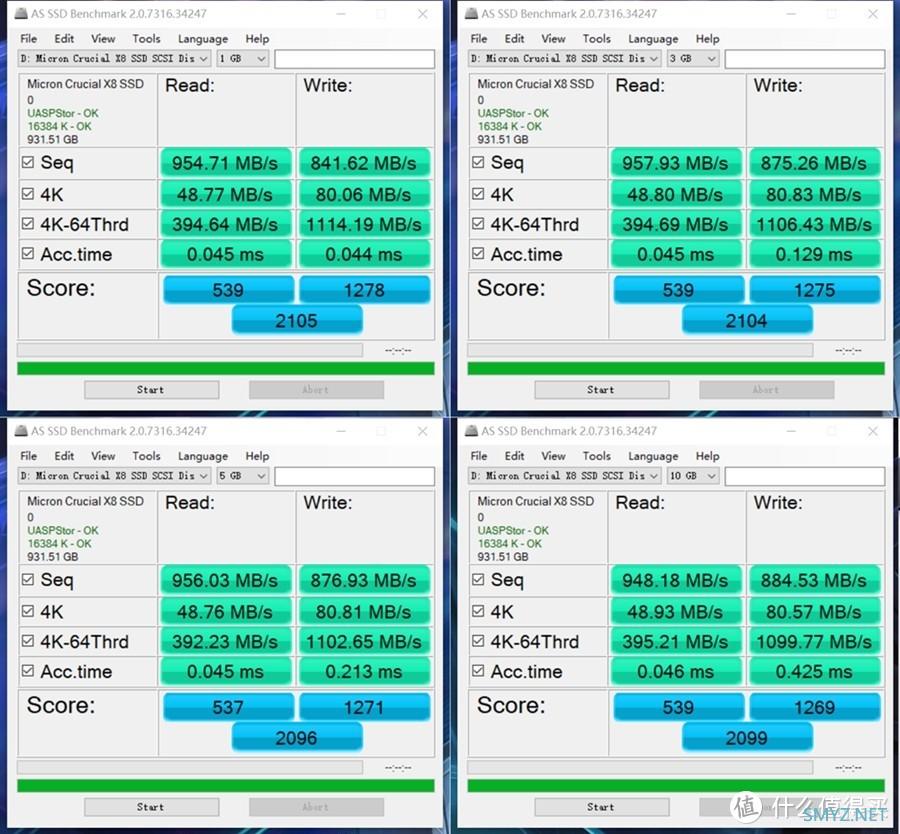Click the Abort button in the 5 GB window
The image size is (900, 834).
[316, 807]
